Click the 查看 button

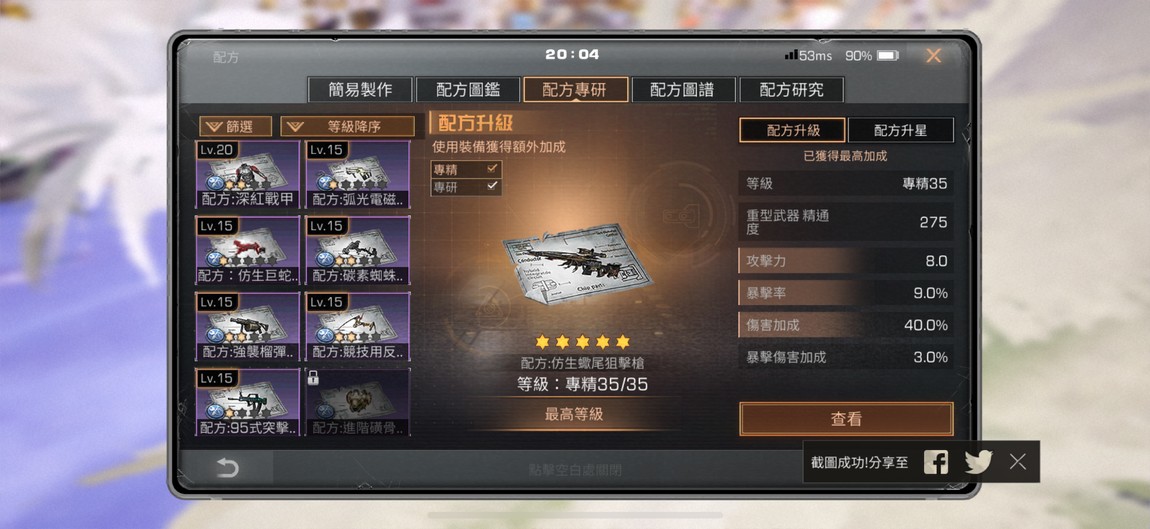pos(846,419)
